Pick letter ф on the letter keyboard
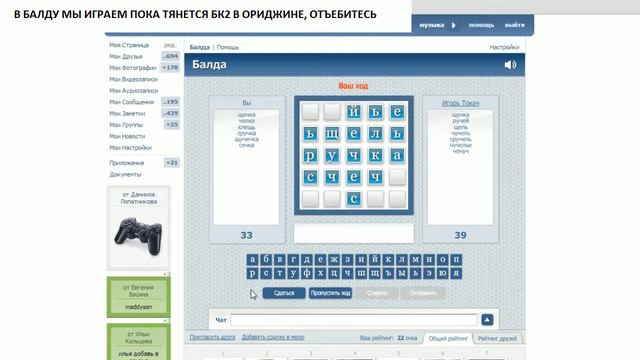The width and height of the screenshot is (640, 360). 307,273
